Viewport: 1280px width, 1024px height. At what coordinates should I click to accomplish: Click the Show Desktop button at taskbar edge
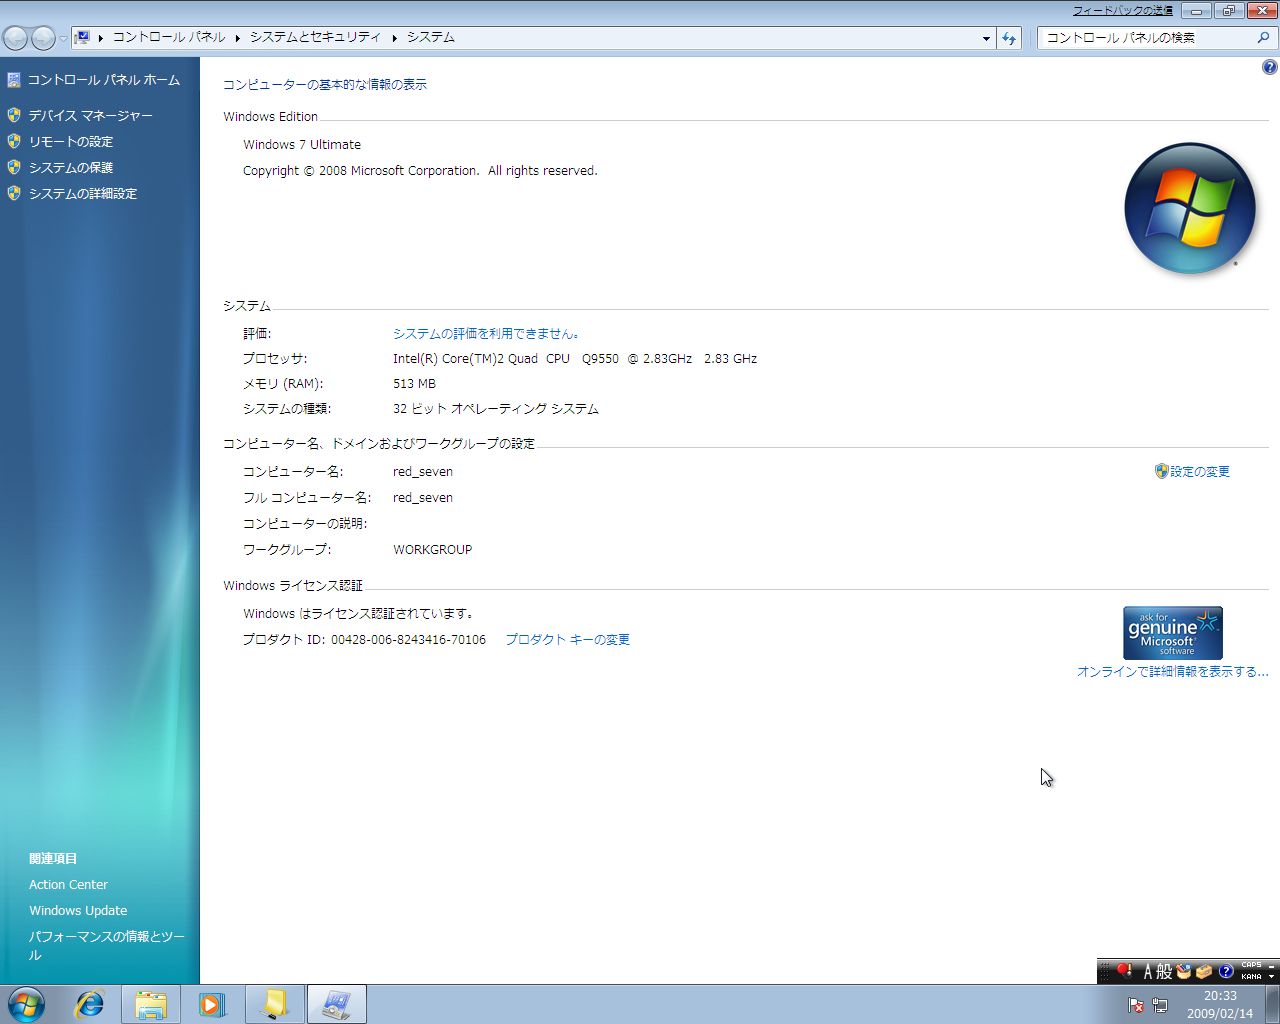click(x=1272, y=1005)
